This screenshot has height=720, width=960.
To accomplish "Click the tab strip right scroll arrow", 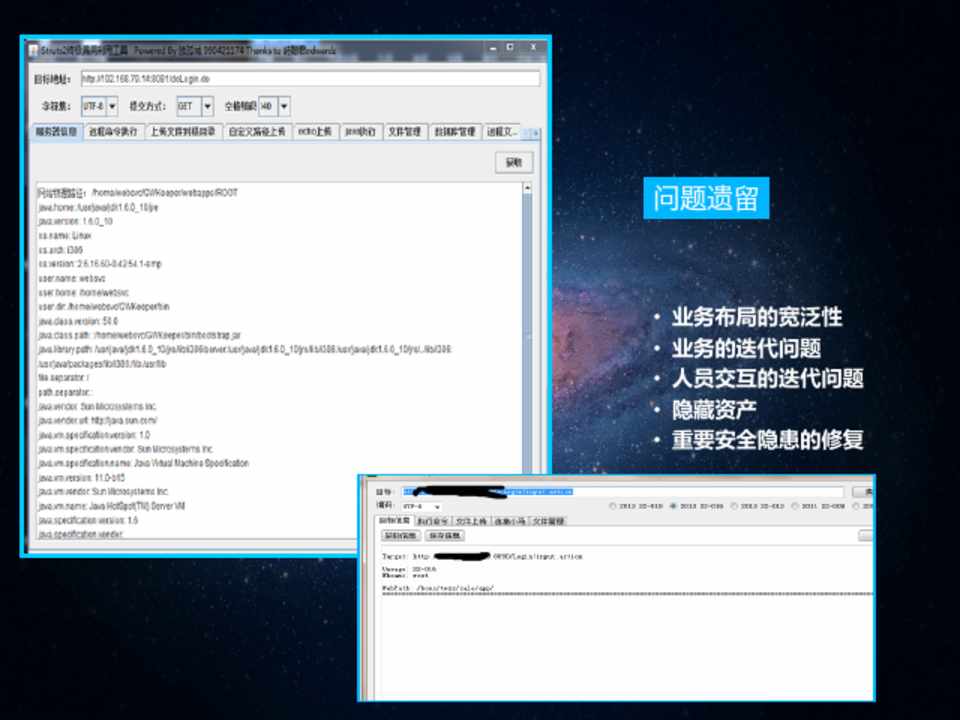I will [536, 132].
